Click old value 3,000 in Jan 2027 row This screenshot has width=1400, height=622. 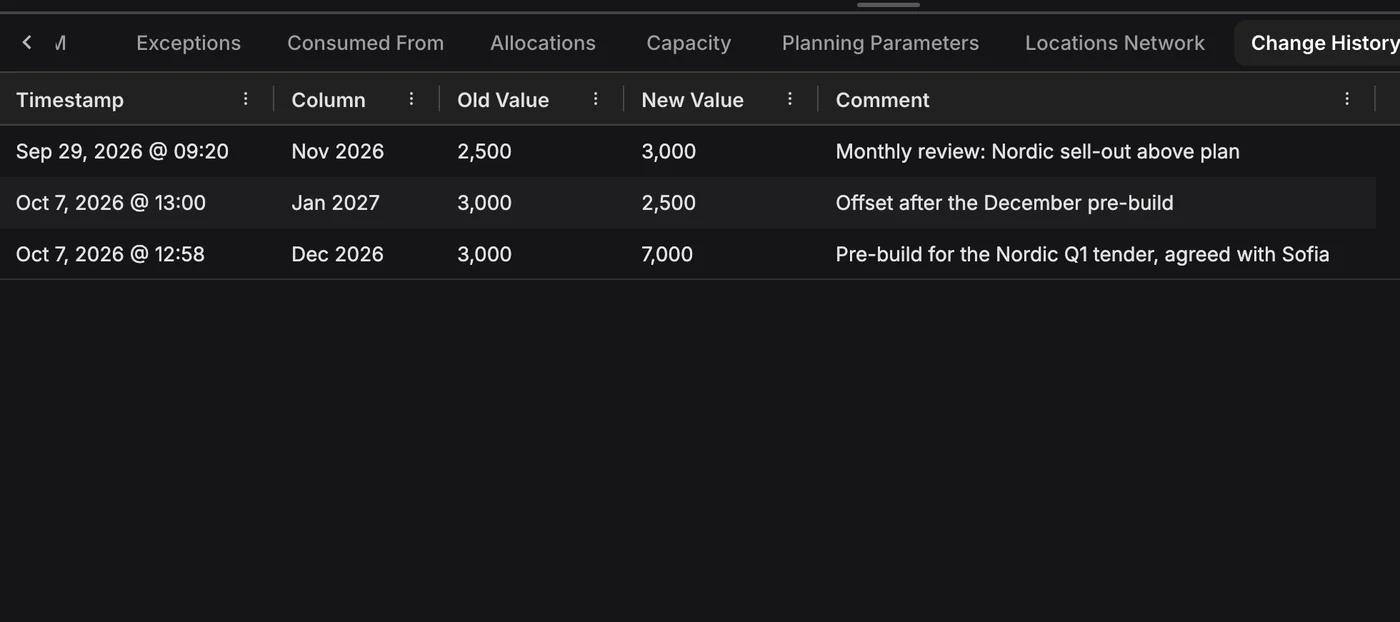(484, 203)
